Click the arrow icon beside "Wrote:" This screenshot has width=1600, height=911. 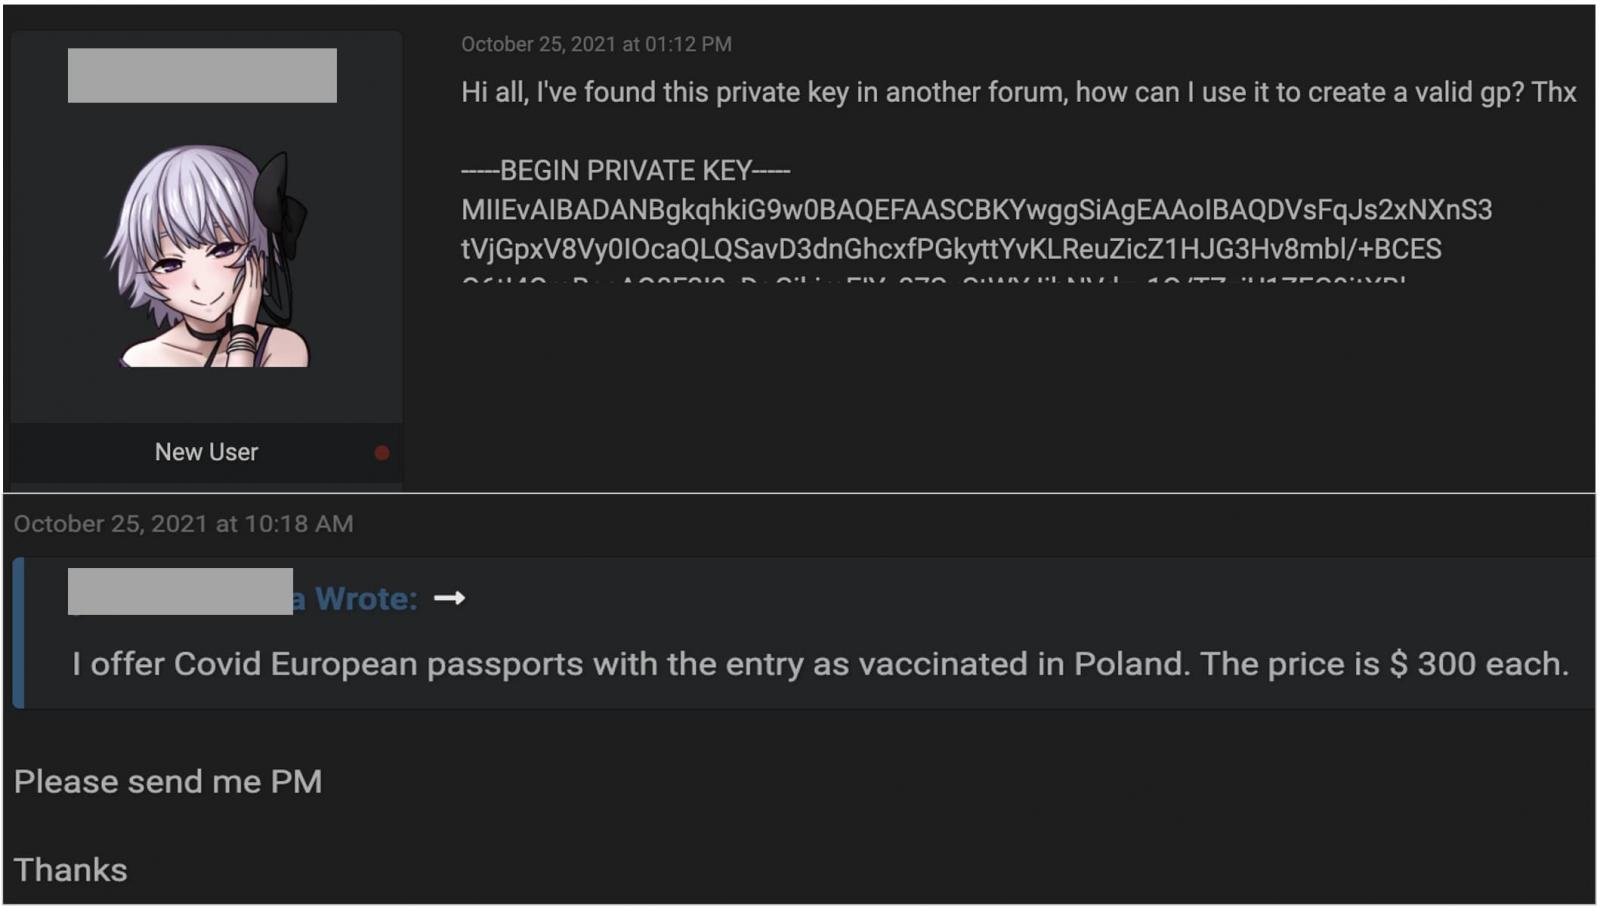click(x=449, y=598)
